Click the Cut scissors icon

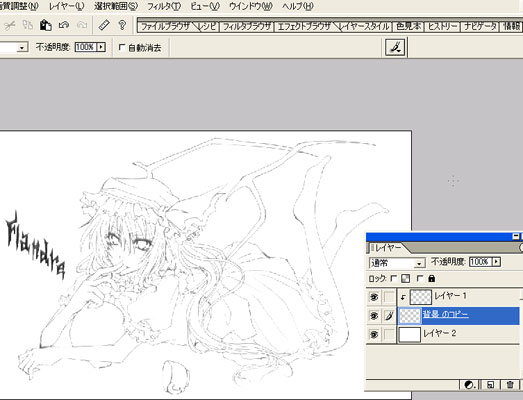pos(10,25)
